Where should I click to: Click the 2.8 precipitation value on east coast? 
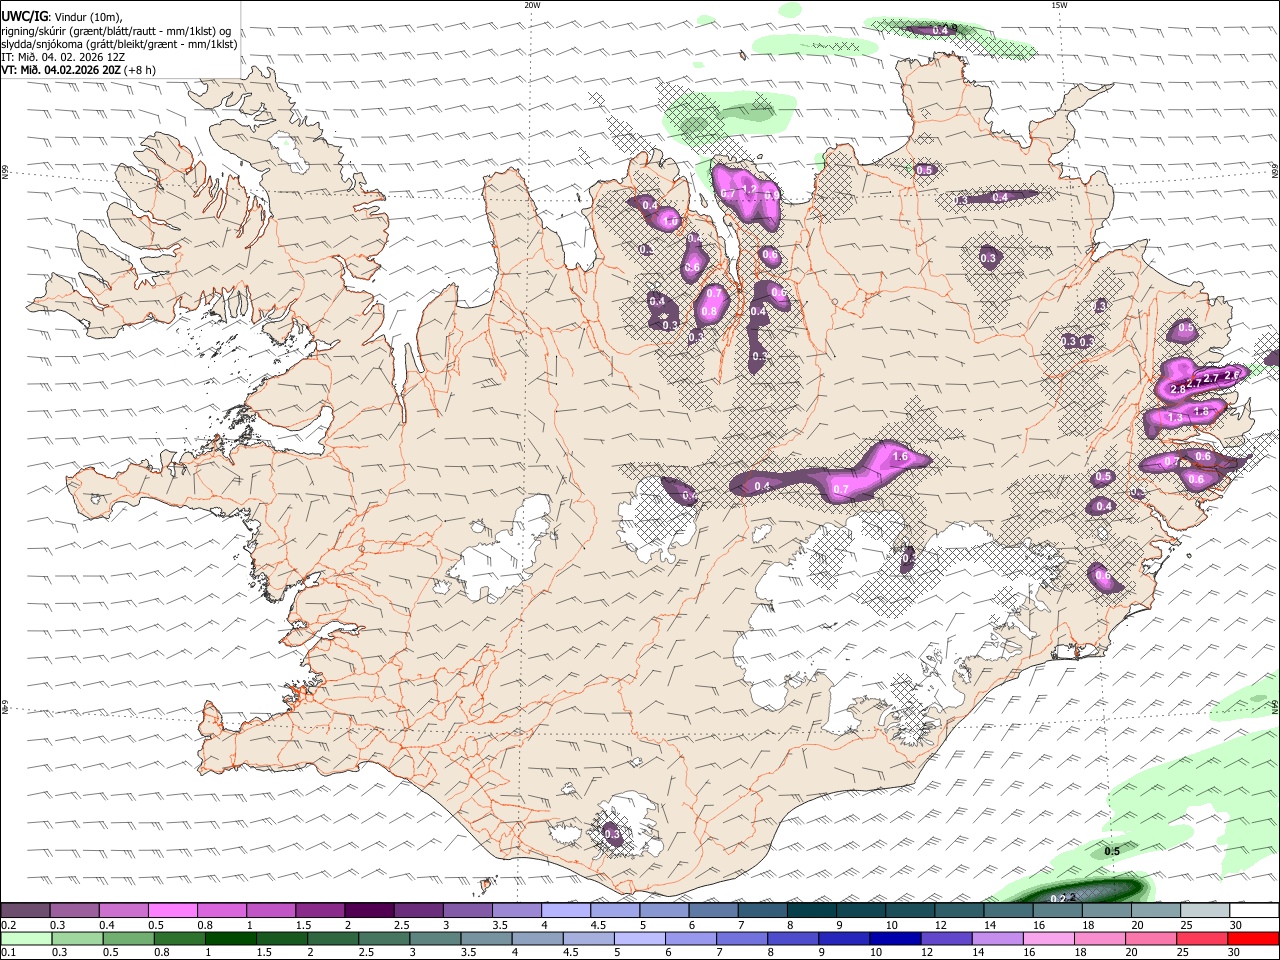(x=1177, y=388)
